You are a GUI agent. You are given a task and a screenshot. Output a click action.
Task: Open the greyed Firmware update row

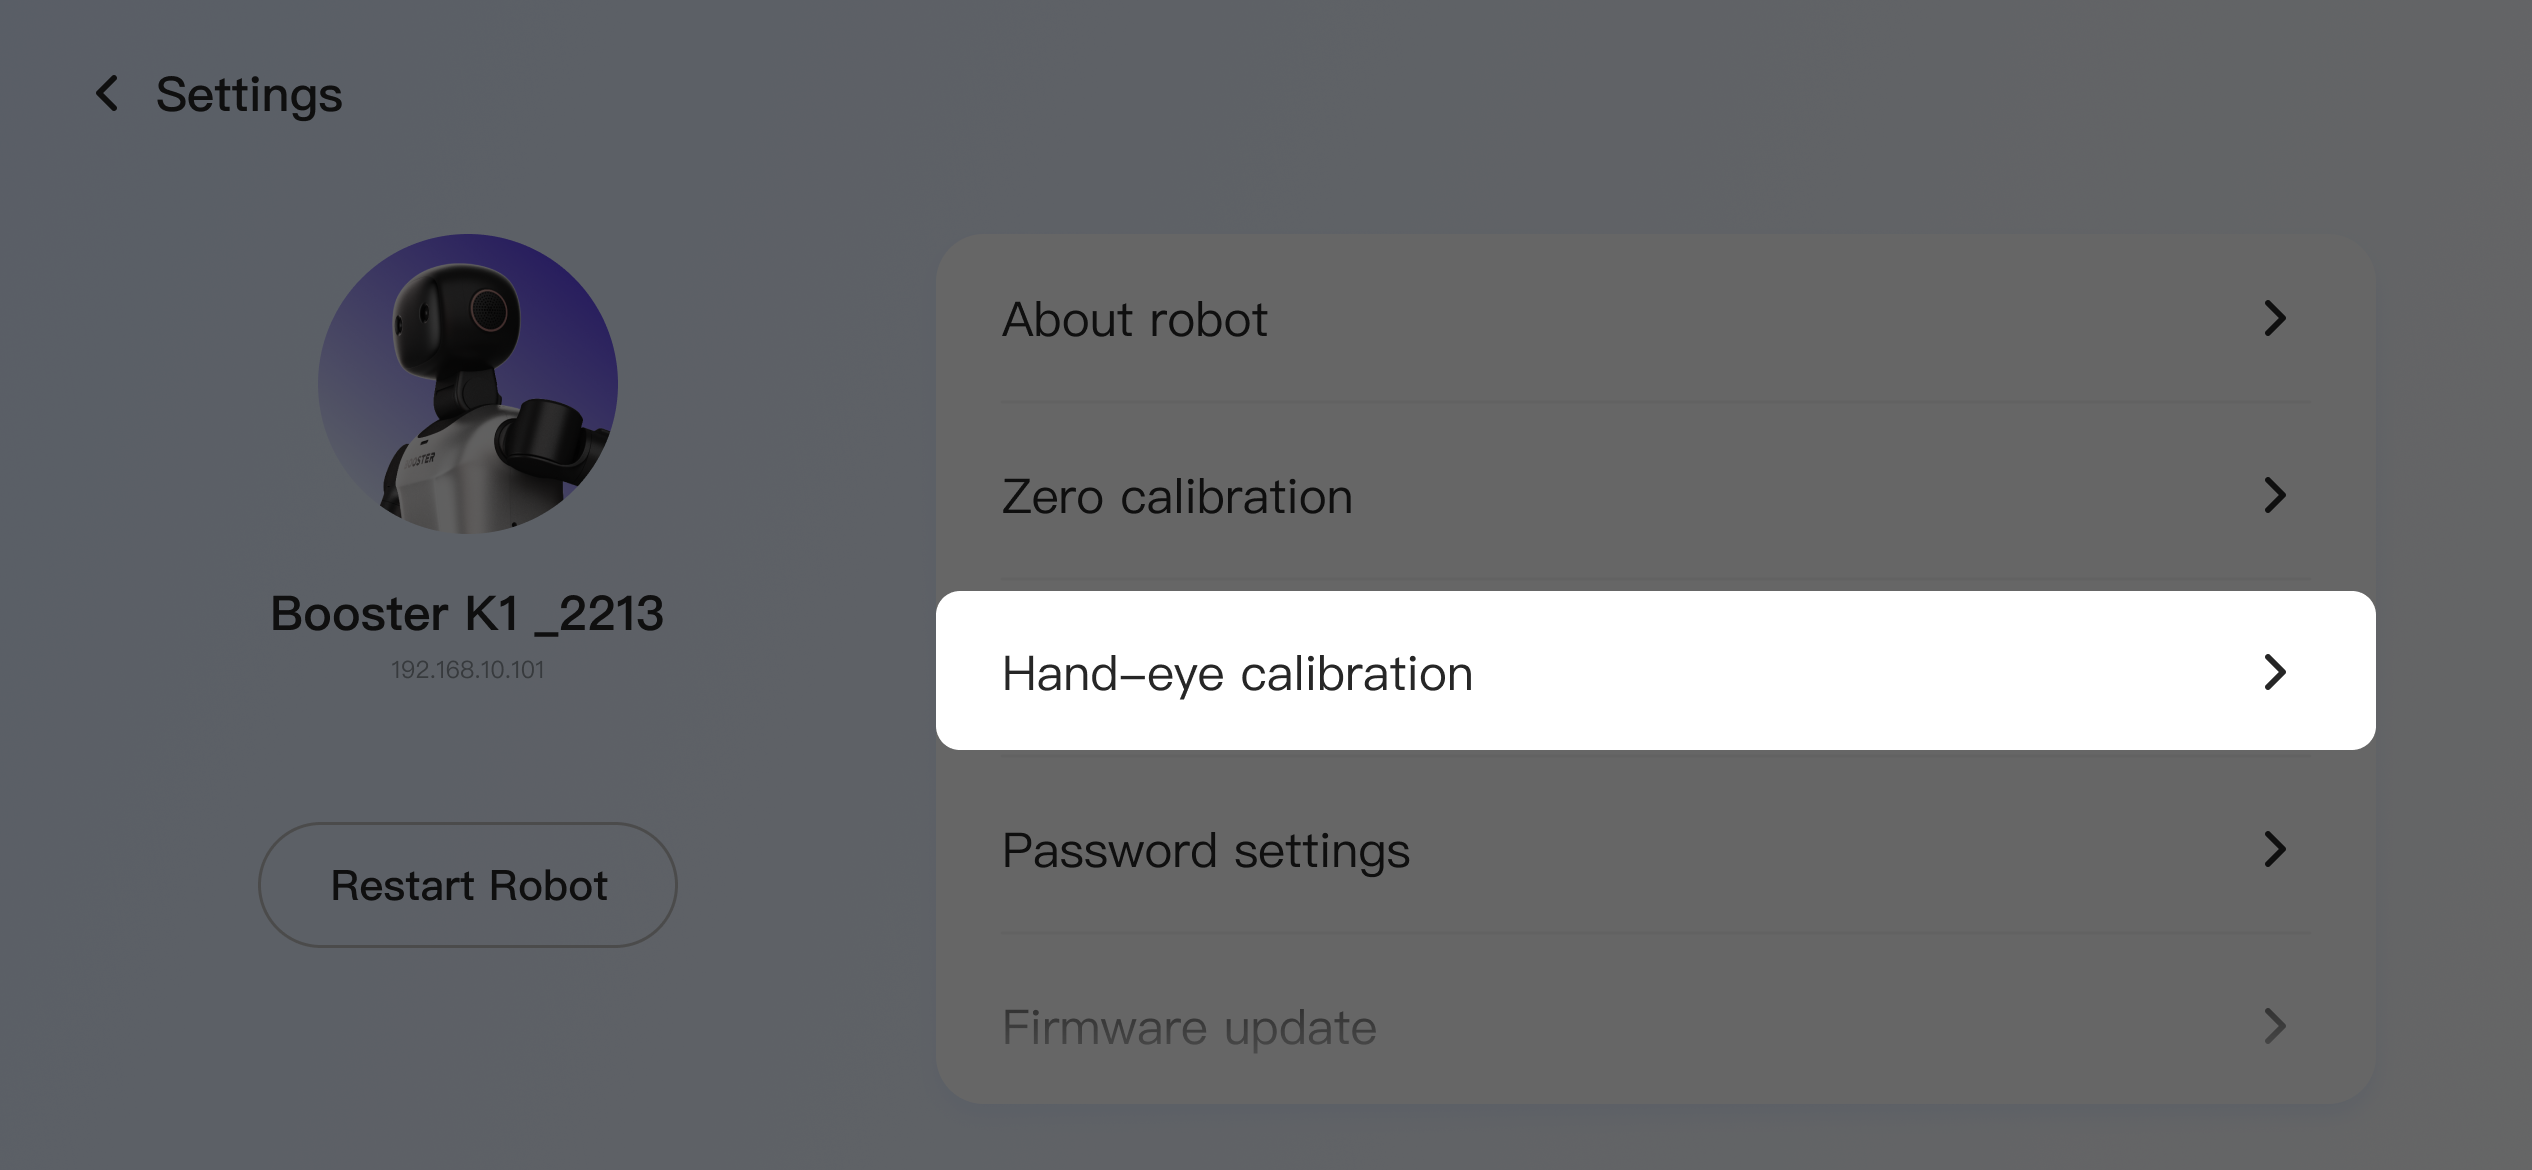[x=1655, y=1027]
